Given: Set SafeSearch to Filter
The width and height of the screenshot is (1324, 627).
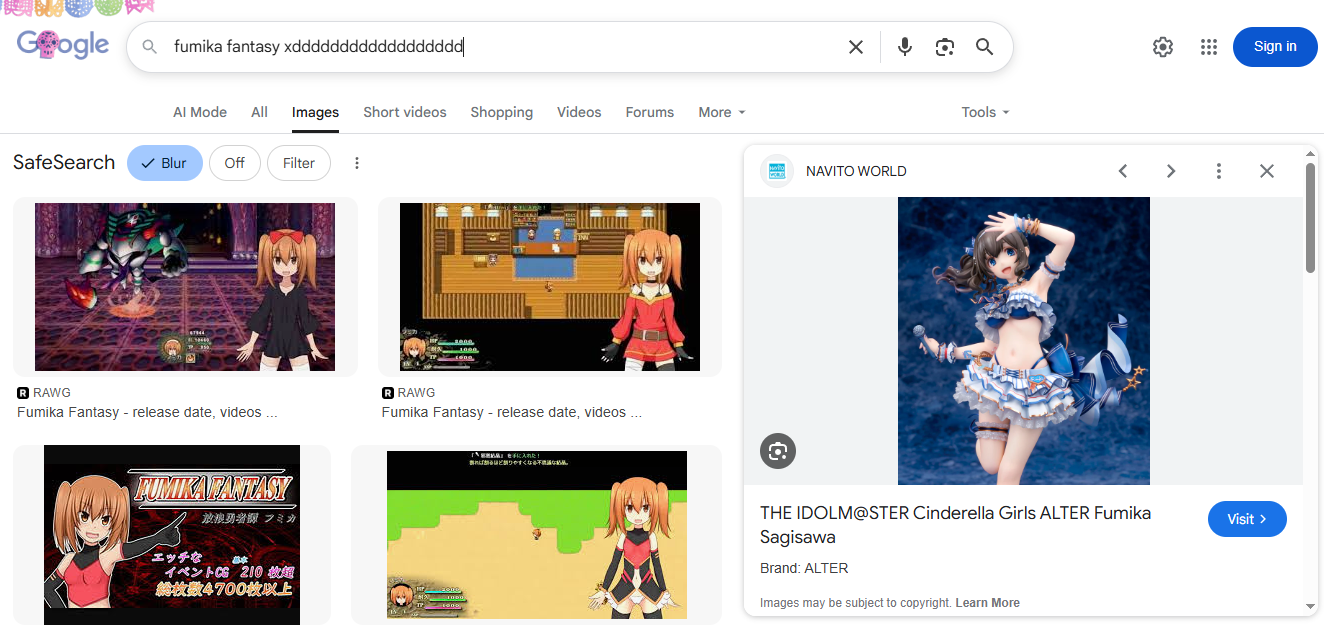Looking at the screenshot, I should 299,163.
